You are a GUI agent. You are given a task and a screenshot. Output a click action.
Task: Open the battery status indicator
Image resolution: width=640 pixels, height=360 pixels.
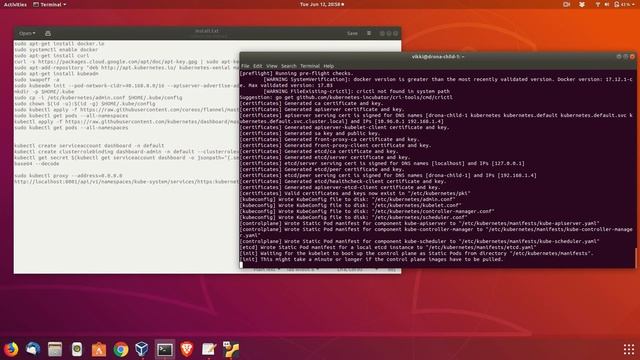click(x=622, y=4)
